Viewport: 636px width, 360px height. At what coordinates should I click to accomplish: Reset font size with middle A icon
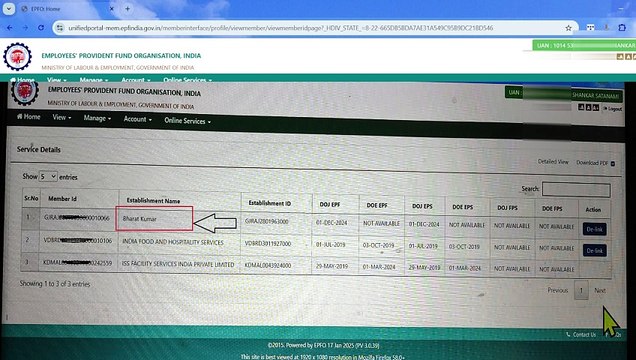589,107
